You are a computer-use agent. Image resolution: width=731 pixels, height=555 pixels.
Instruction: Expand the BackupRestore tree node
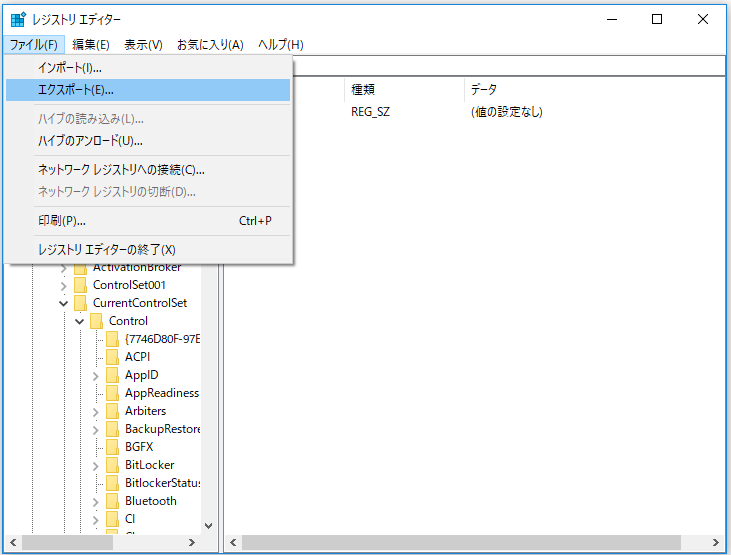[x=96, y=429]
